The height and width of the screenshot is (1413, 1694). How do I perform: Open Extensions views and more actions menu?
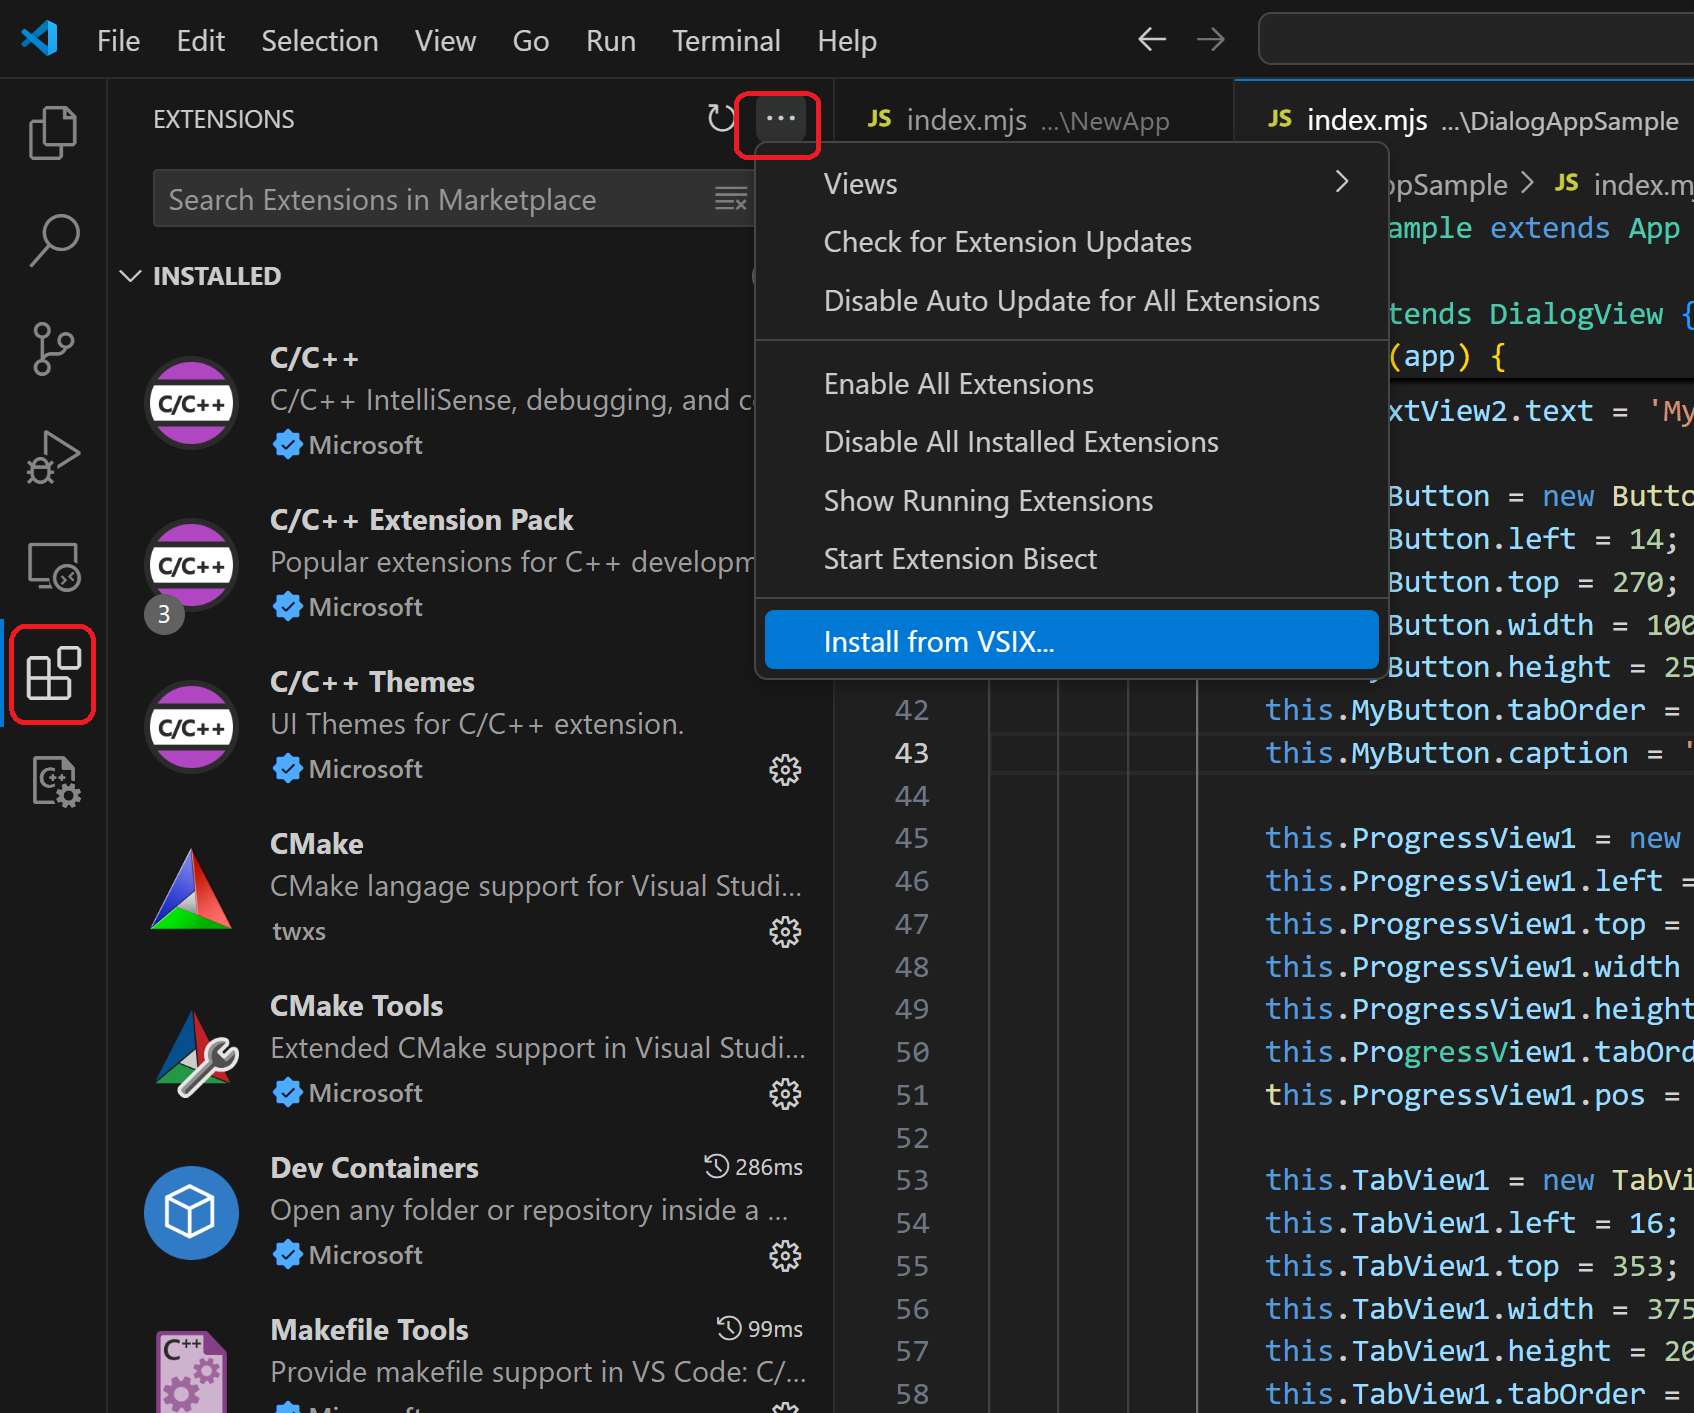(780, 119)
